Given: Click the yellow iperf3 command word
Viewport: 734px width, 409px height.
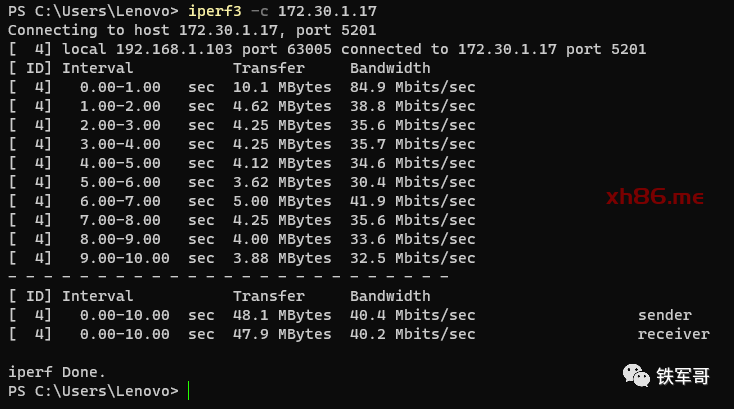Looking at the screenshot, I should 215,11.
